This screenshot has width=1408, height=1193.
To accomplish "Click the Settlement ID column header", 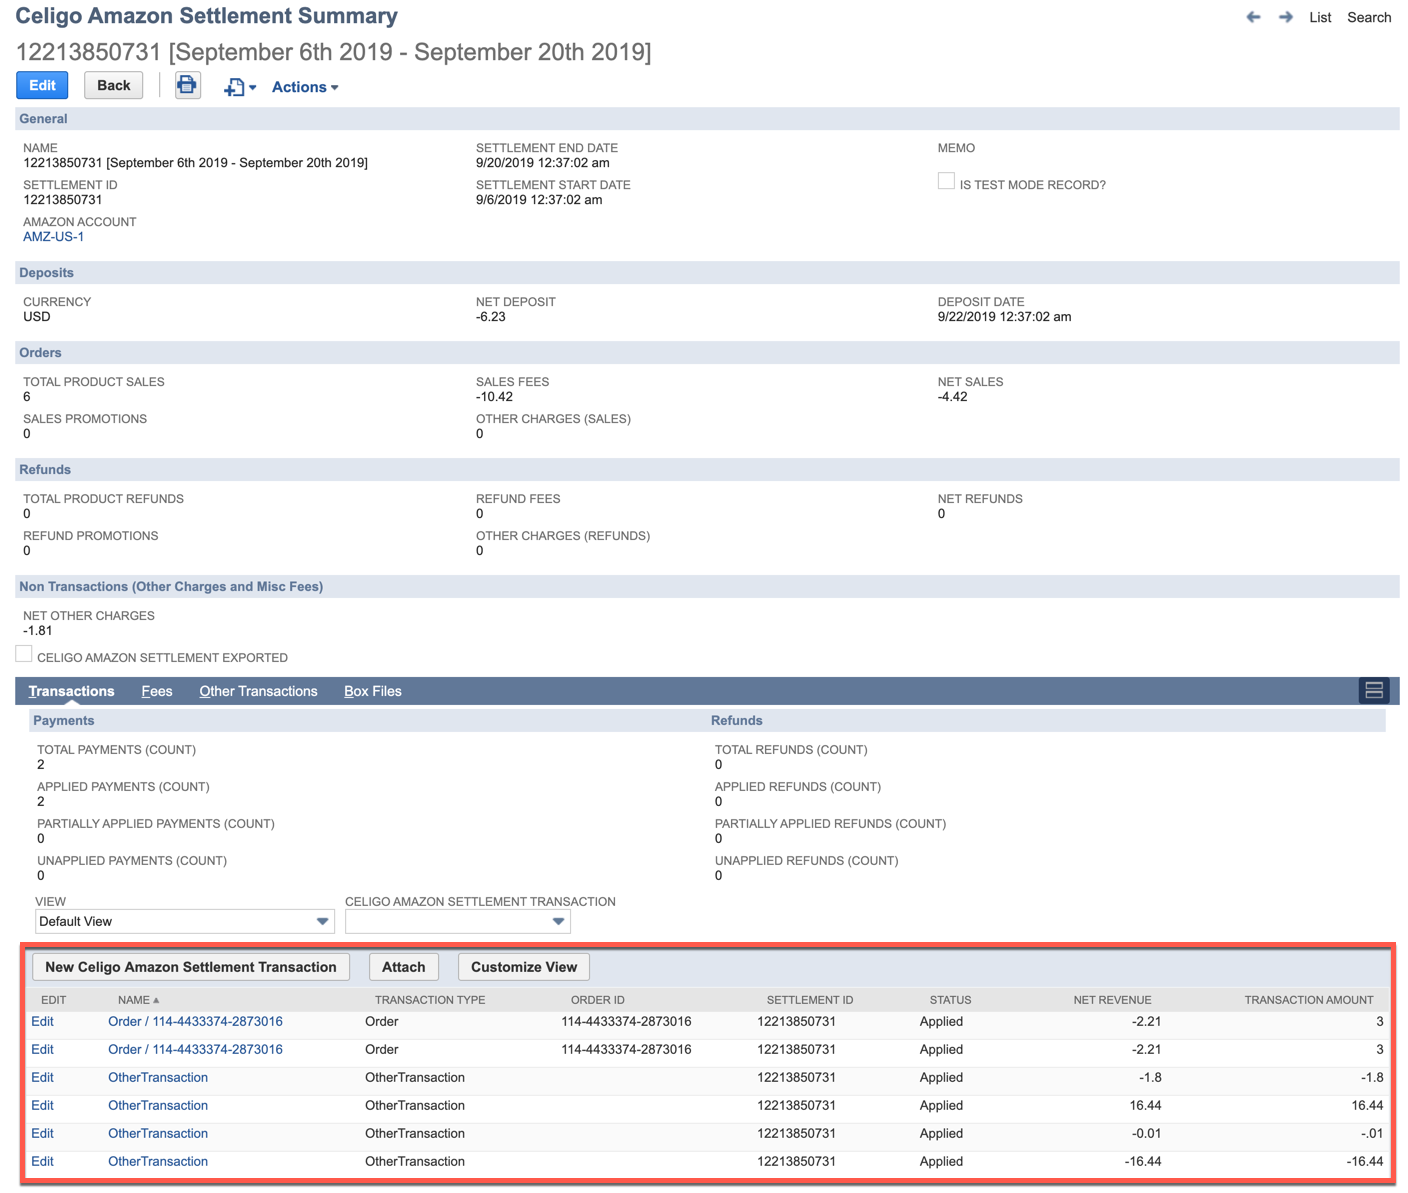I will pyautogui.click(x=809, y=1000).
